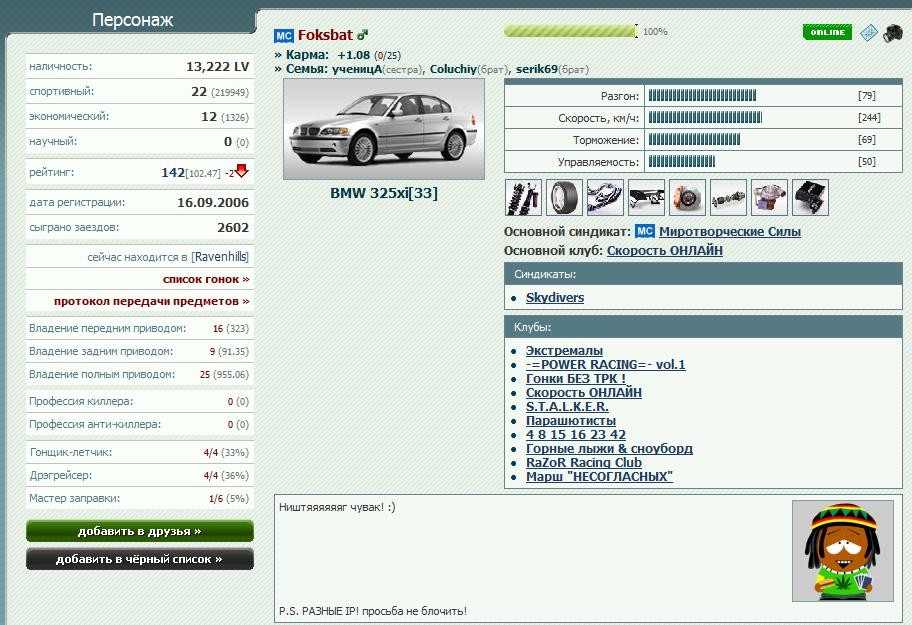
Task: Open Парашютисты club link
Action: pos(571,420)
